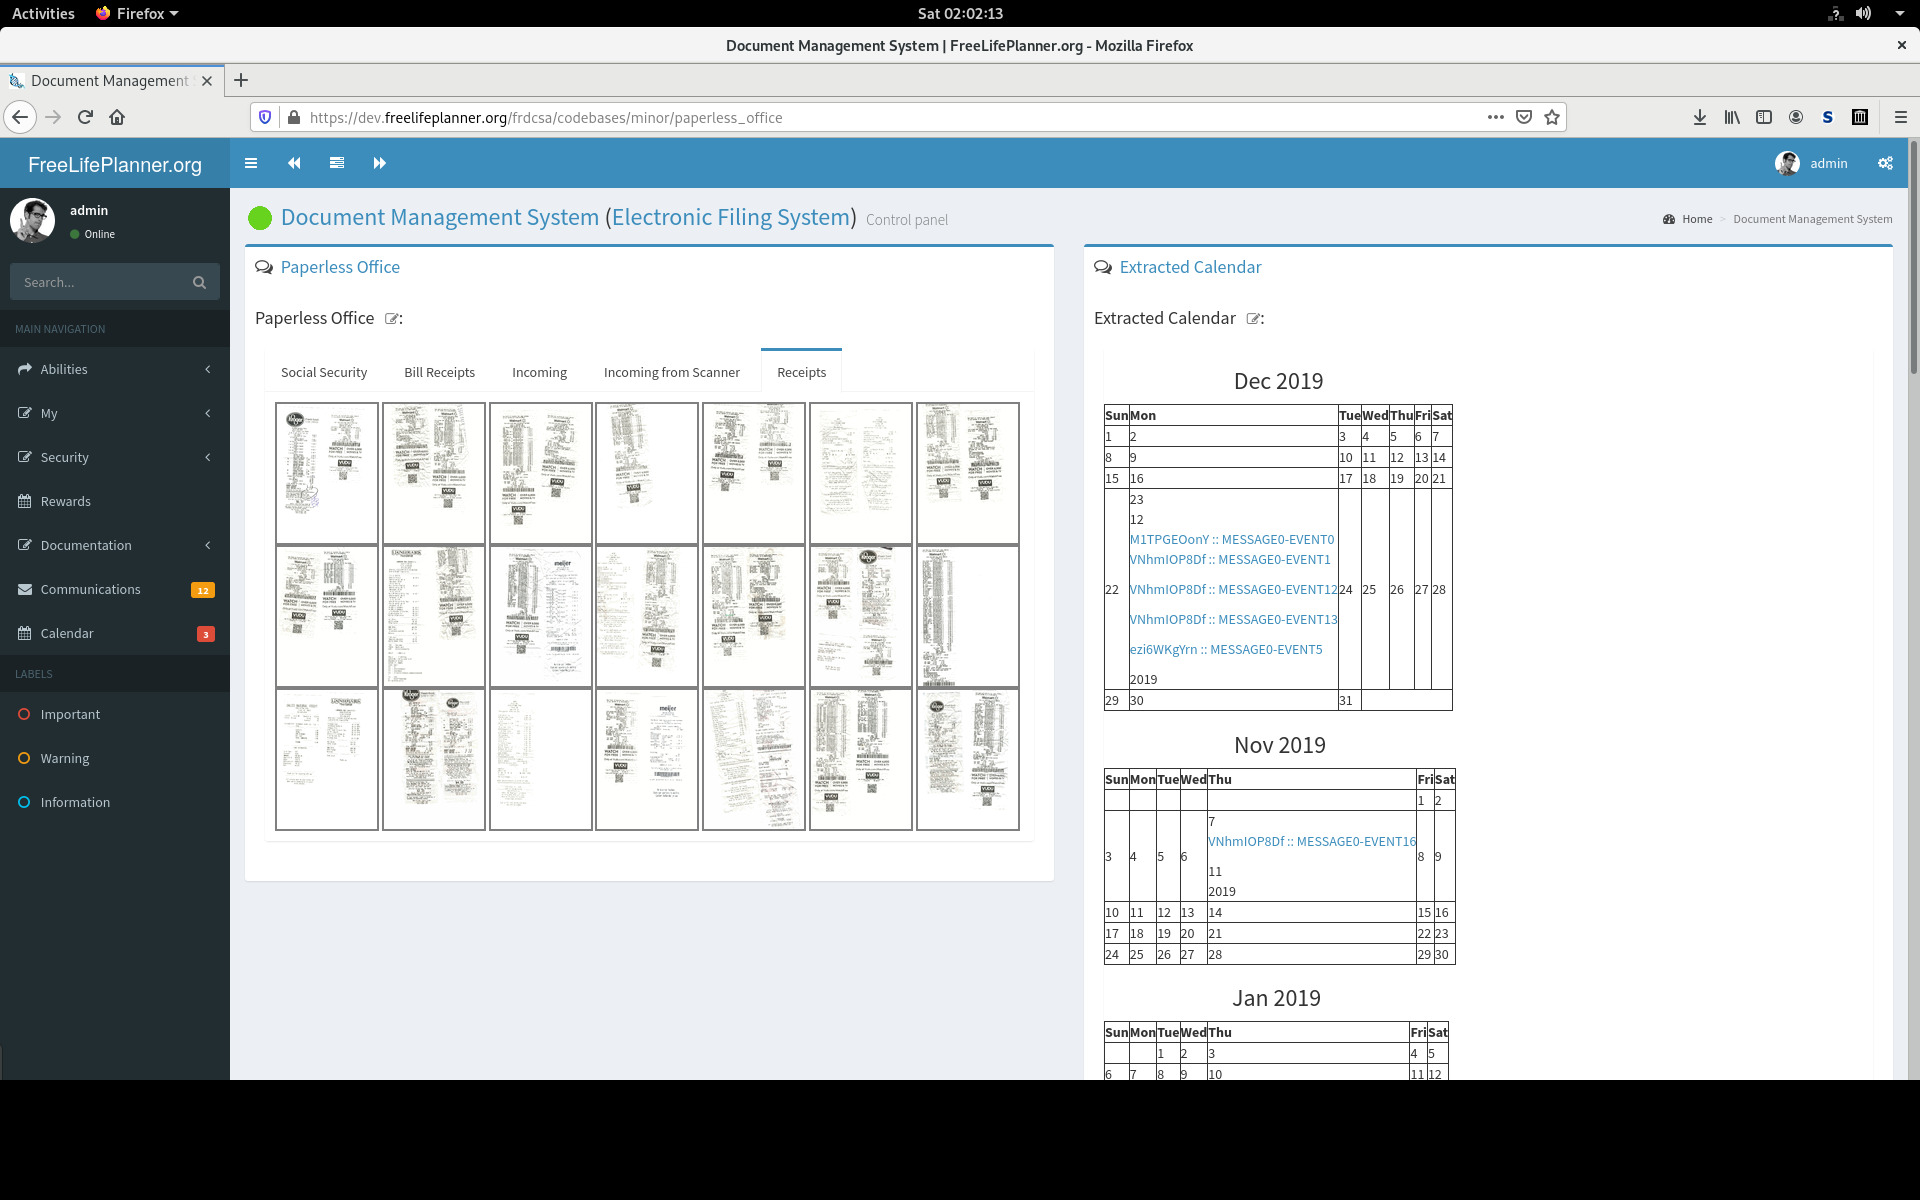Click the FreeLifePlanner.org home icon
This screenshot has width=1920, height=1200.
pyautogui.click(x=113, y=163)
